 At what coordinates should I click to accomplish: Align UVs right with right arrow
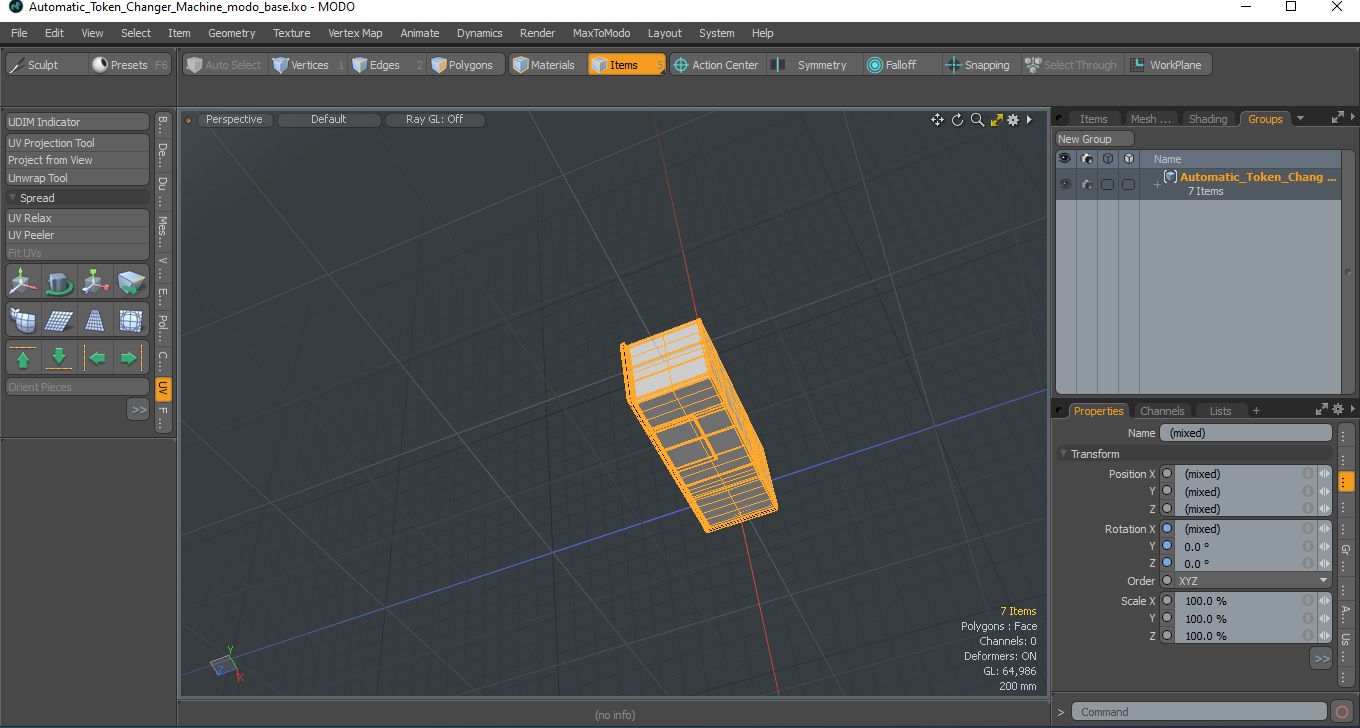pyautogui.click(x=131, y=357)
